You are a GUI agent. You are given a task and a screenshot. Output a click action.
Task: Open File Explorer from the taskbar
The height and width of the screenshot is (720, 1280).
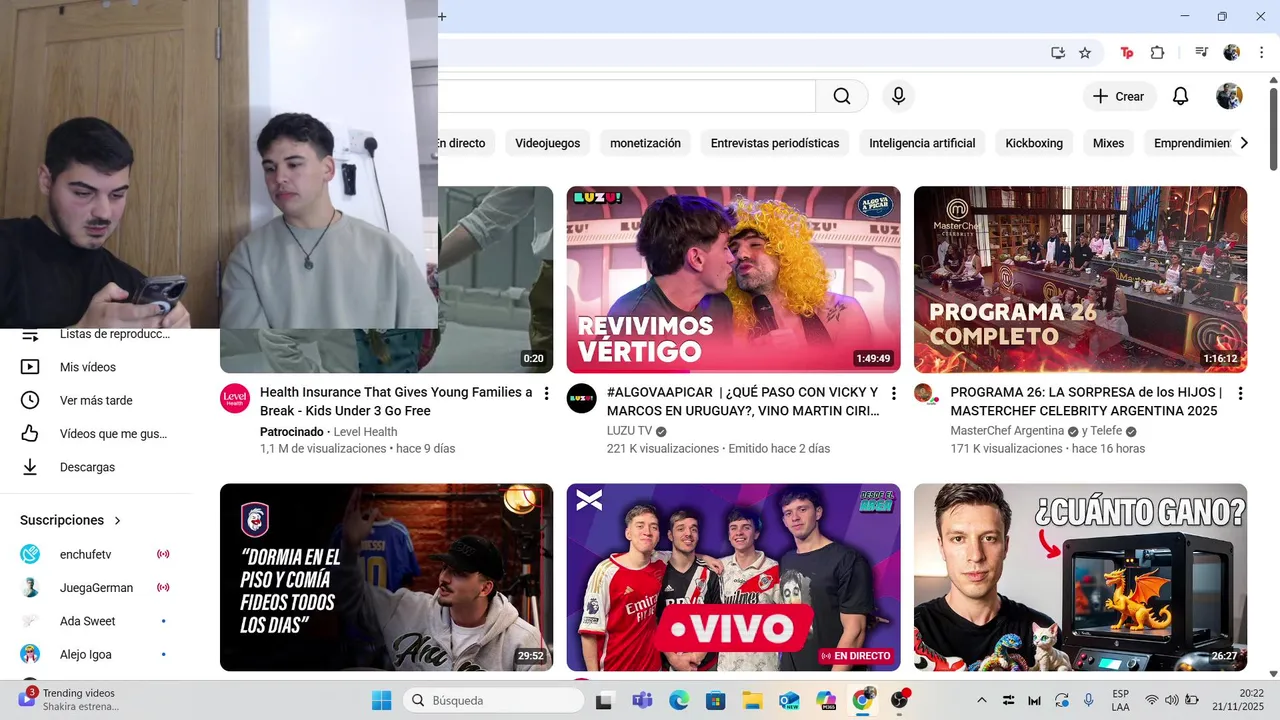pyautogui.click(x=752, y=700)
